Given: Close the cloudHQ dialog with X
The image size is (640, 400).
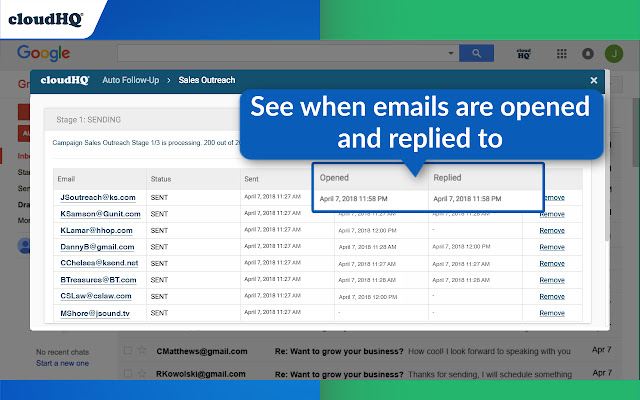Looking at the screenshot, I should [x=594, y=80].
